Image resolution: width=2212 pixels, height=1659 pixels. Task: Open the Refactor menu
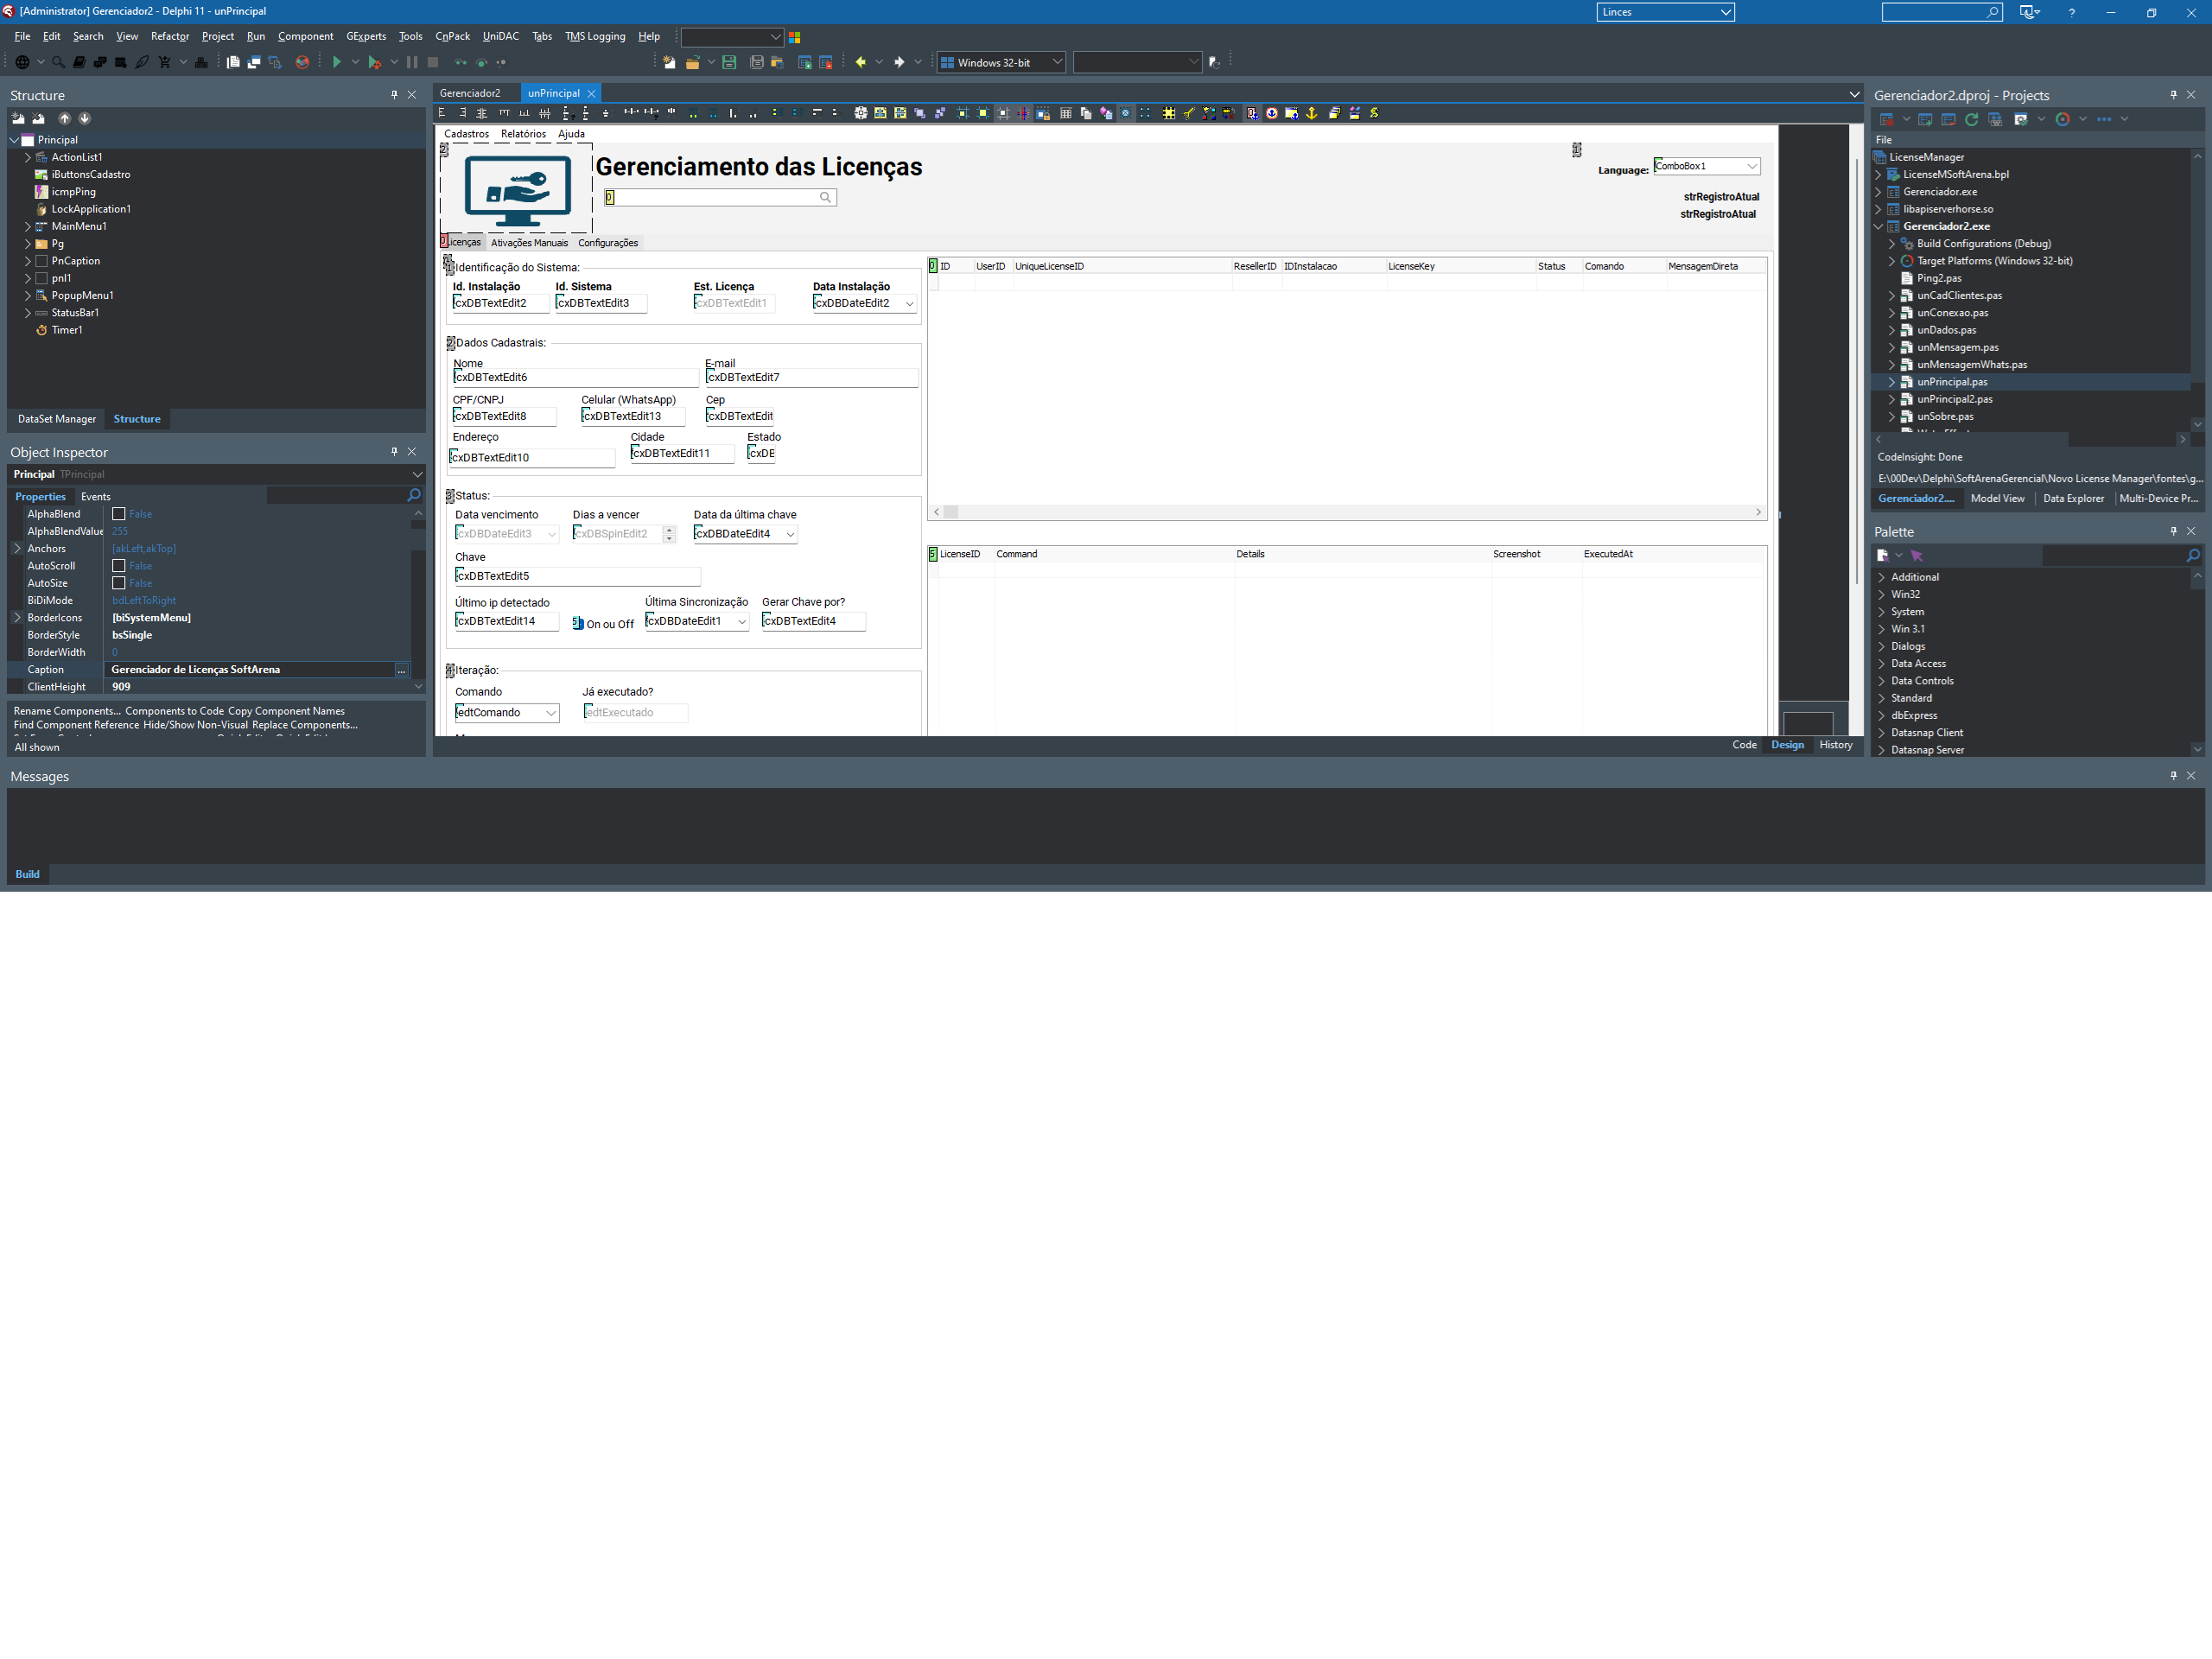point(170,36)
